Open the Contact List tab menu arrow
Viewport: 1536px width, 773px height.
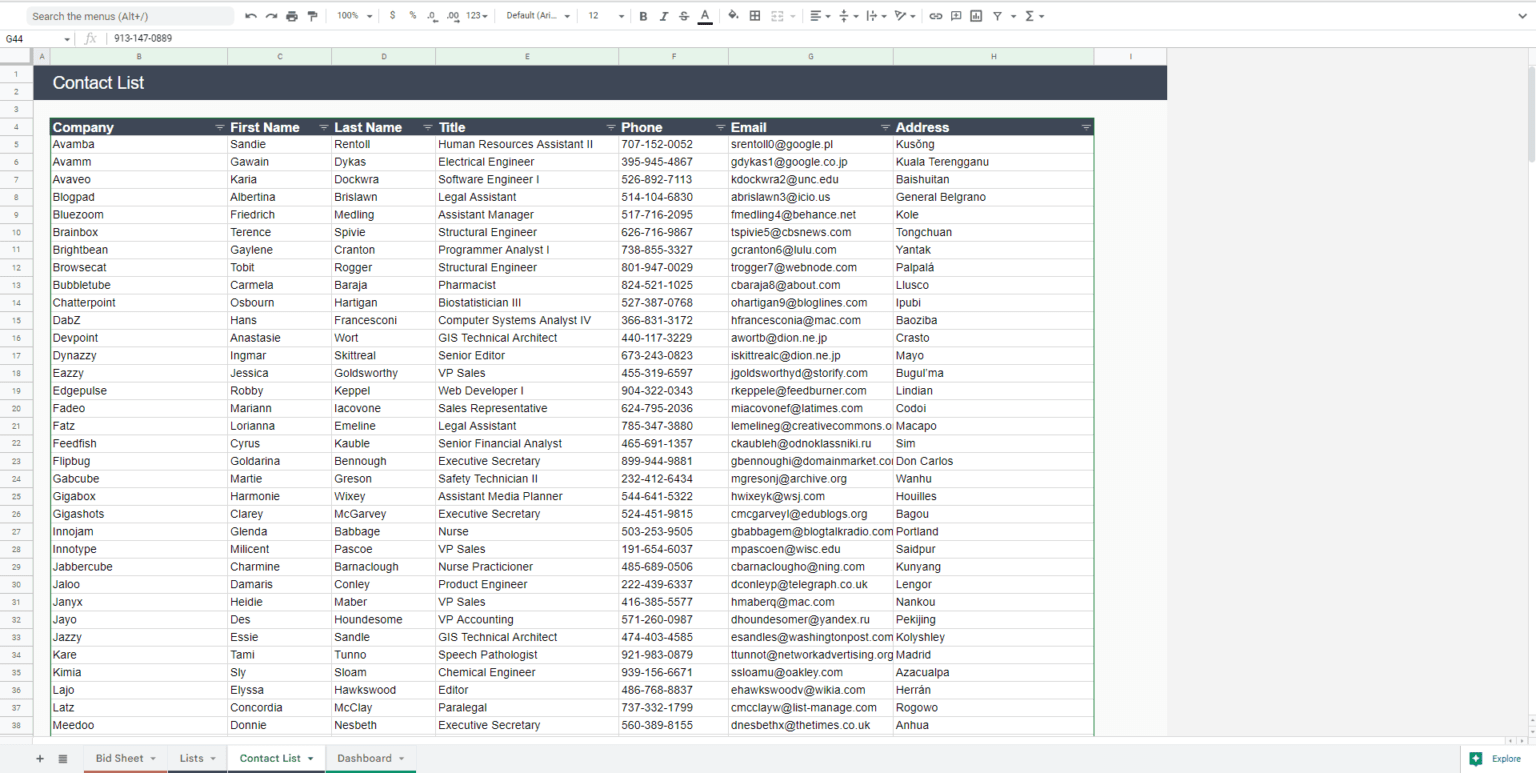(x=309, y=758)
